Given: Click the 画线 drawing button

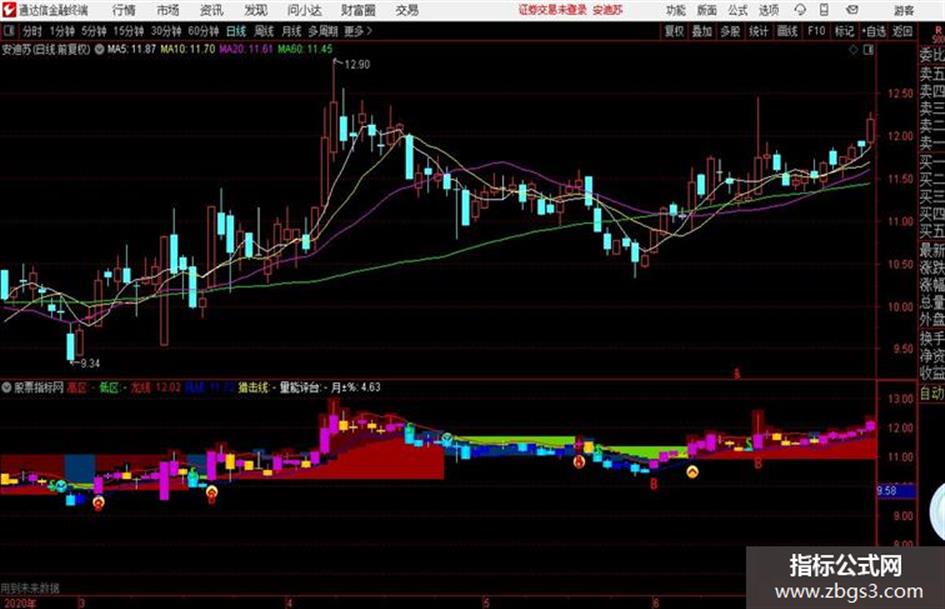Looking at the screenshot, I should (787, 31).
